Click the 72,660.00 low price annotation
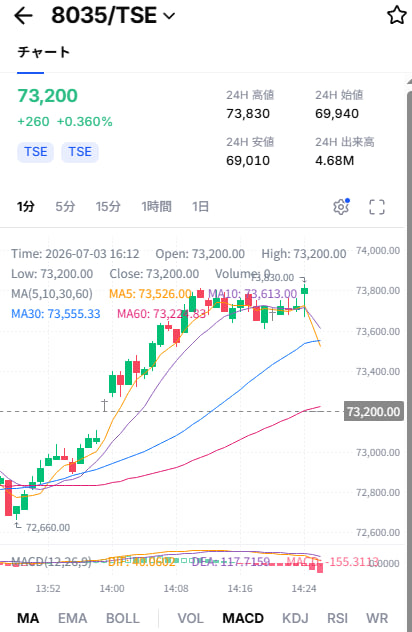Image resolution: width=412 pixels, height=632 pixels. 48,527
